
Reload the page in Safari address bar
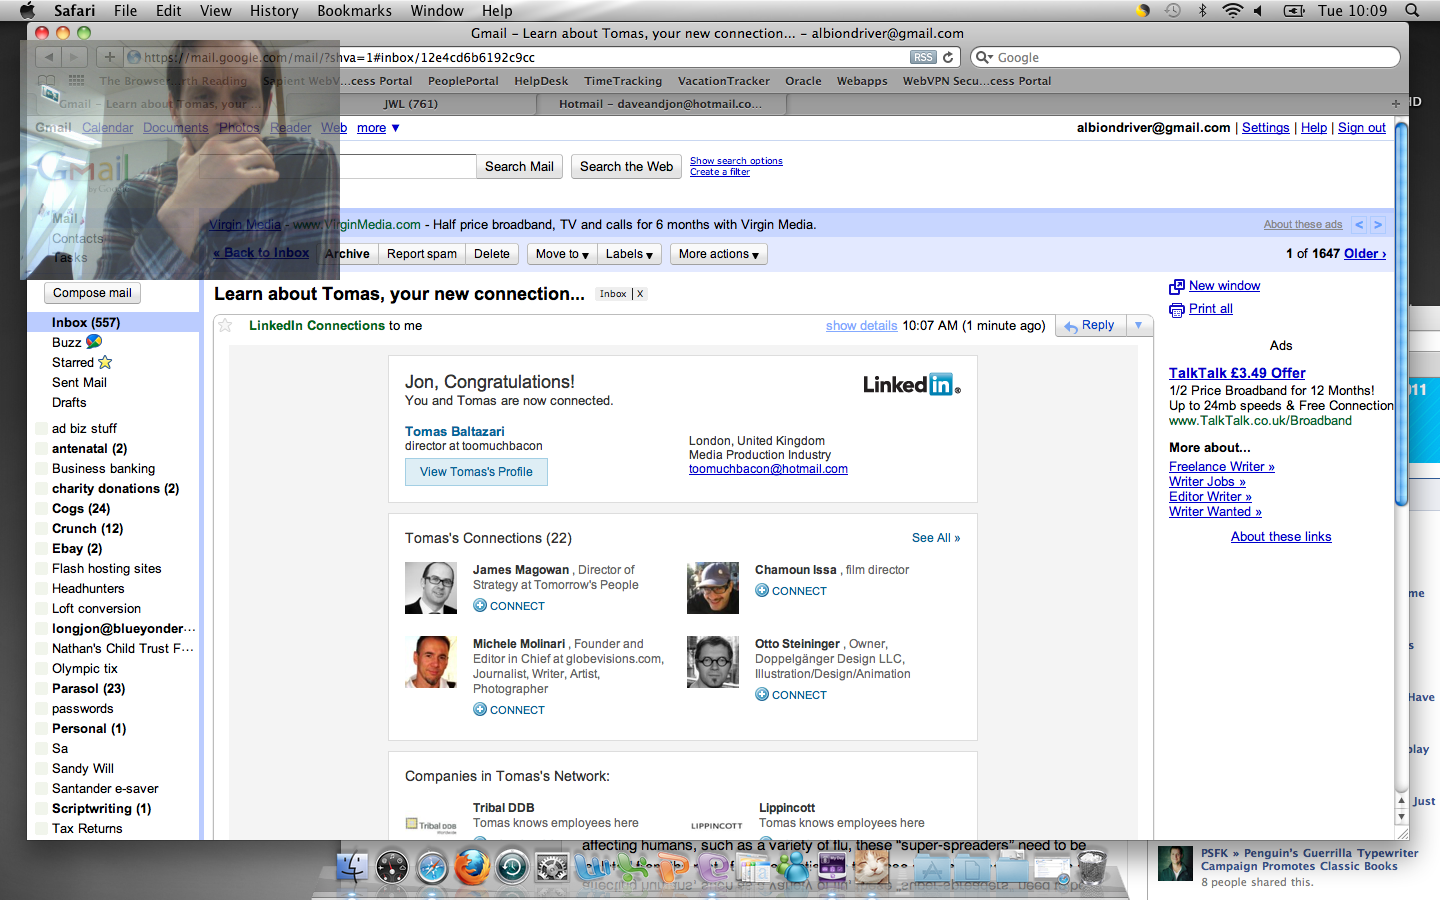pos(948,57)
